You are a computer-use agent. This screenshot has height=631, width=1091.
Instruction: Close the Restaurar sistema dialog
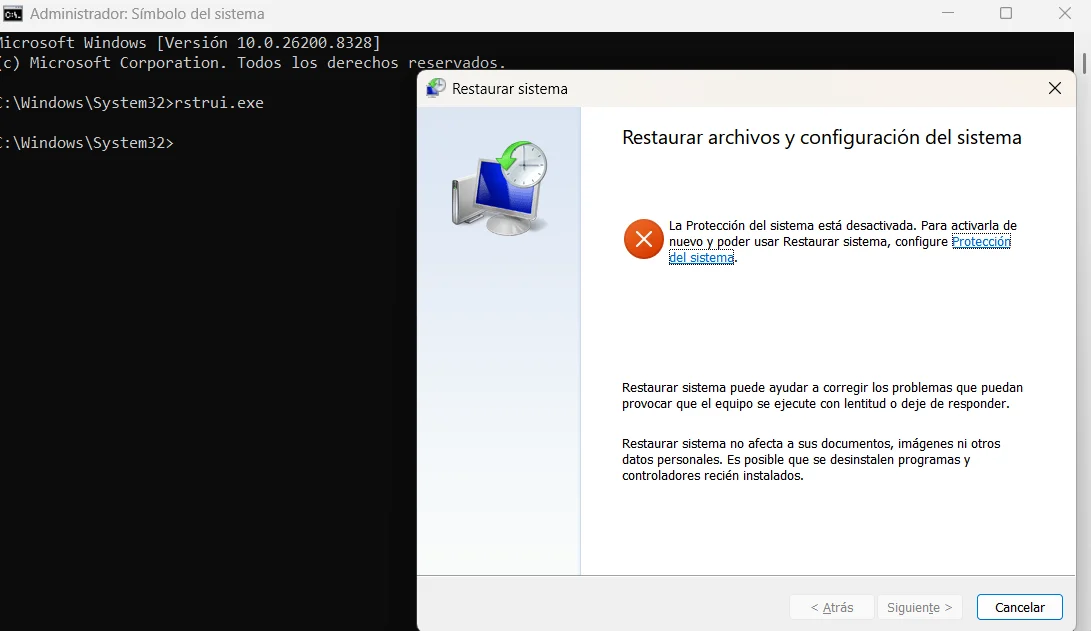click(1055, 88)
